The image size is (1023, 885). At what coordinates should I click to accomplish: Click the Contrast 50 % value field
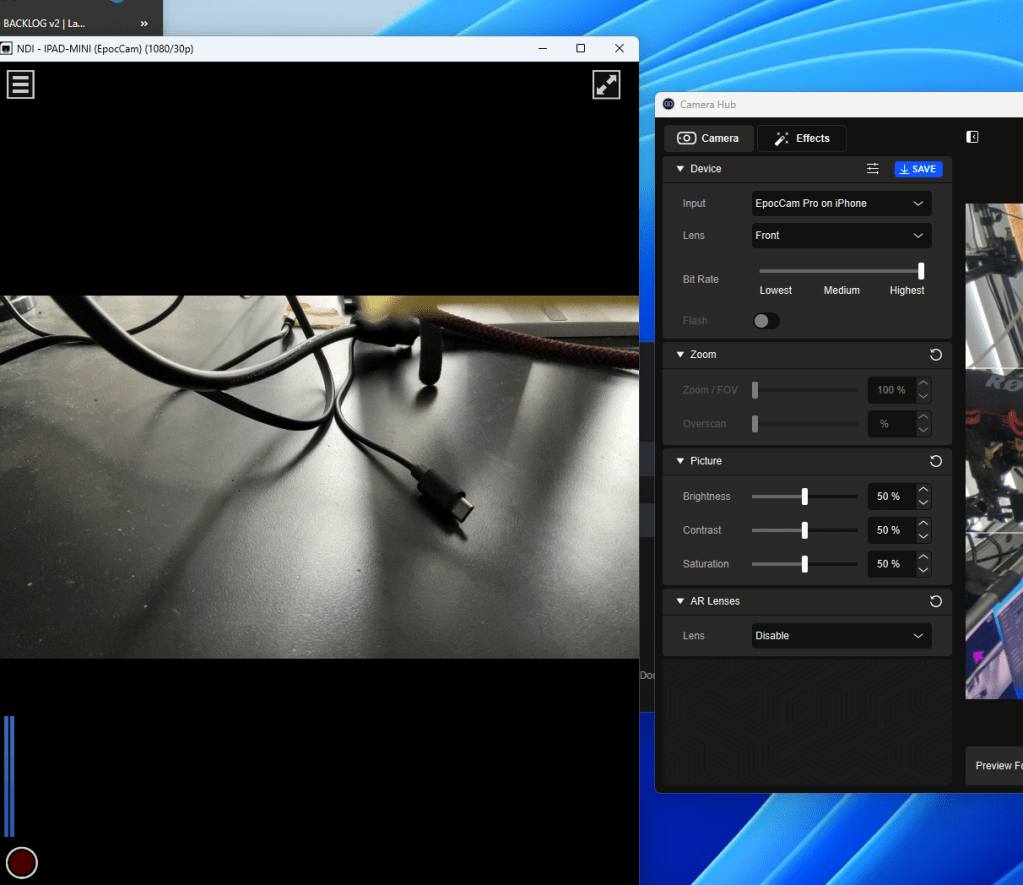[x=891, y=531]
